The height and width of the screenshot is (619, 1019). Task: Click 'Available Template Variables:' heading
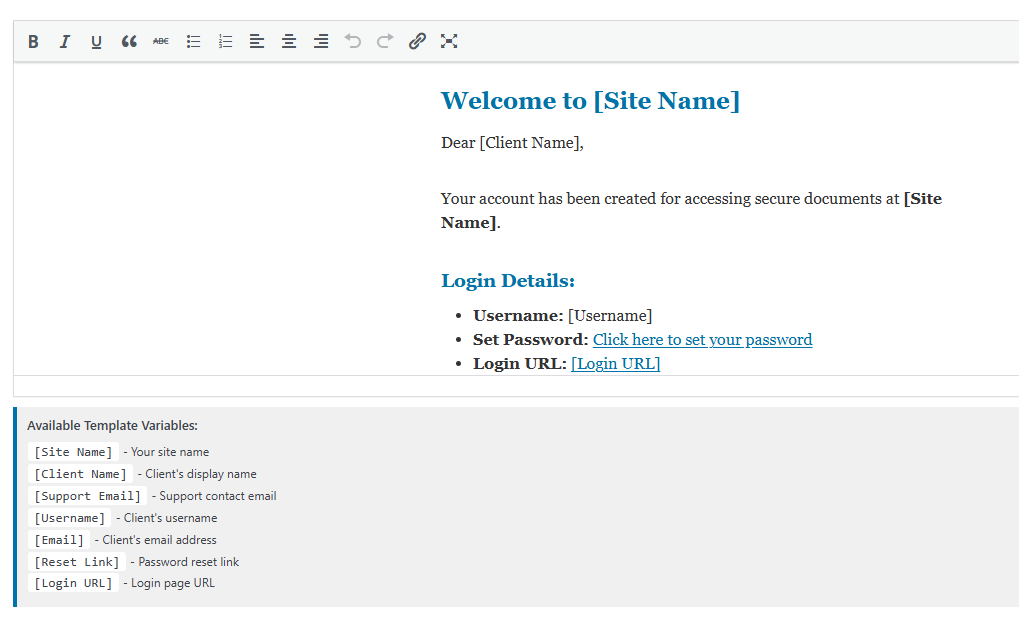click(112, 426)
